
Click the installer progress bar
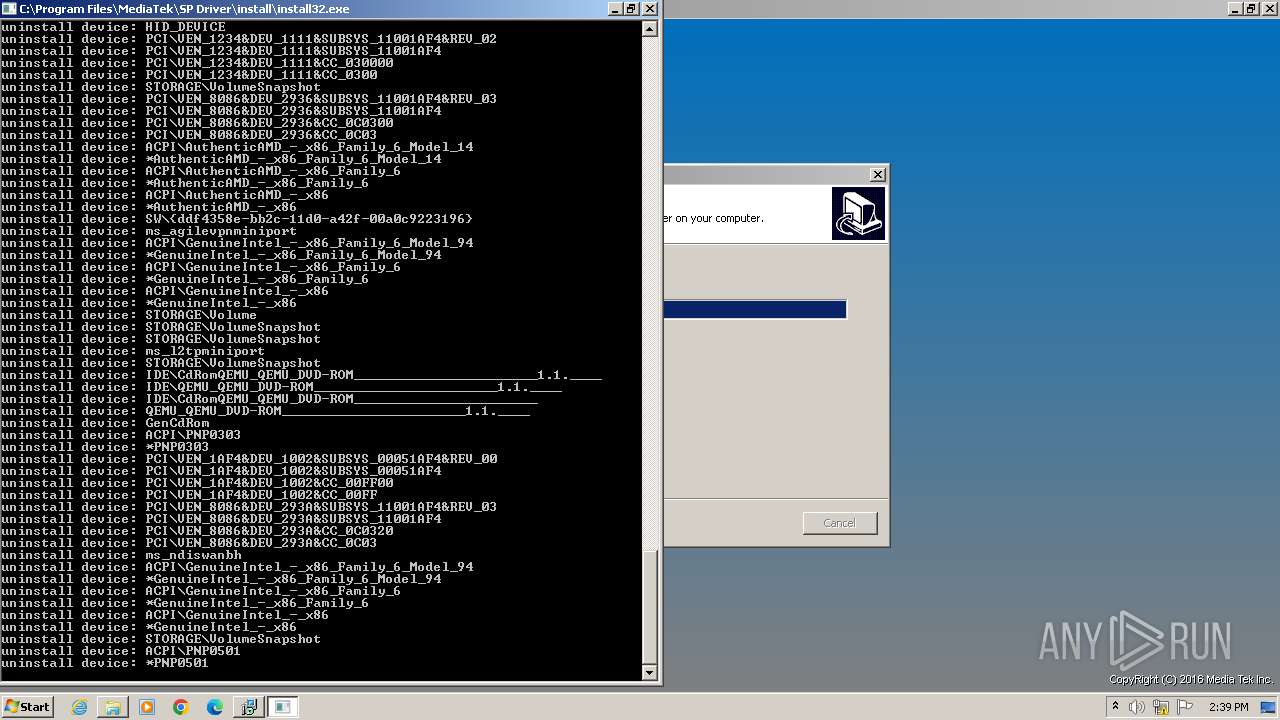(755, 309)
